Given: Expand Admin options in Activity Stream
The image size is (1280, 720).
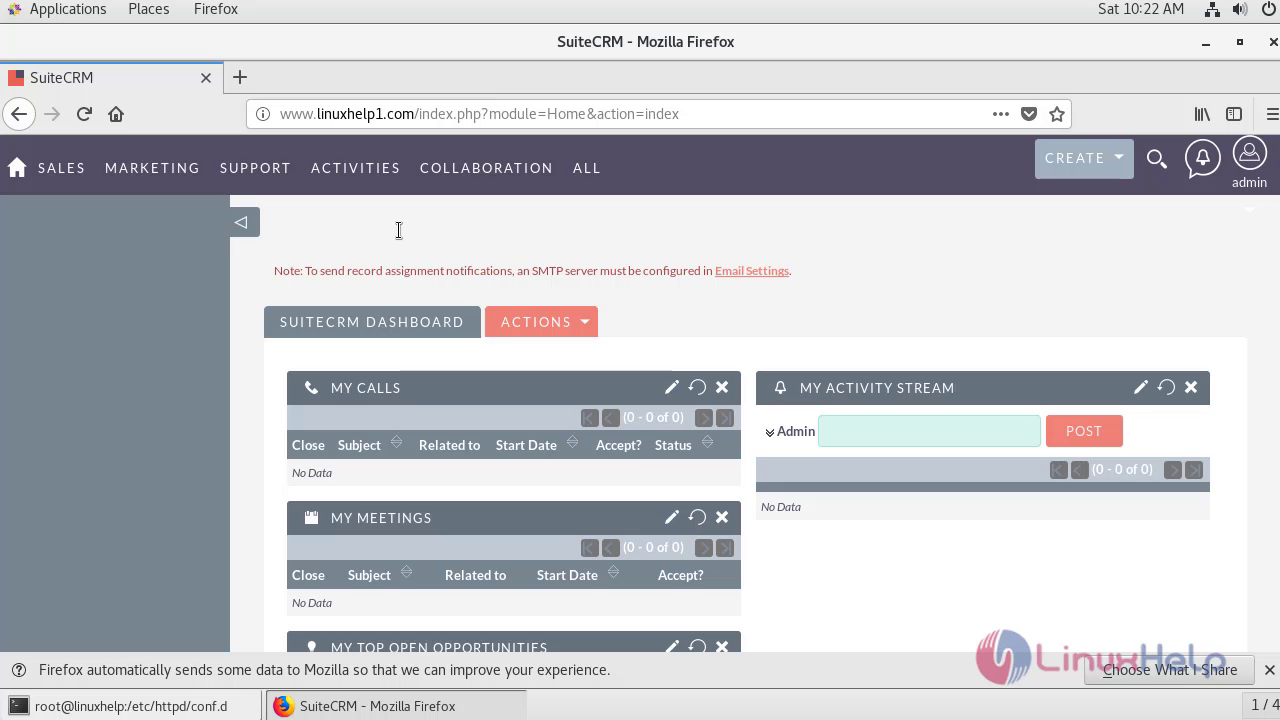Looking at the screenshot, I should (770, 432).
